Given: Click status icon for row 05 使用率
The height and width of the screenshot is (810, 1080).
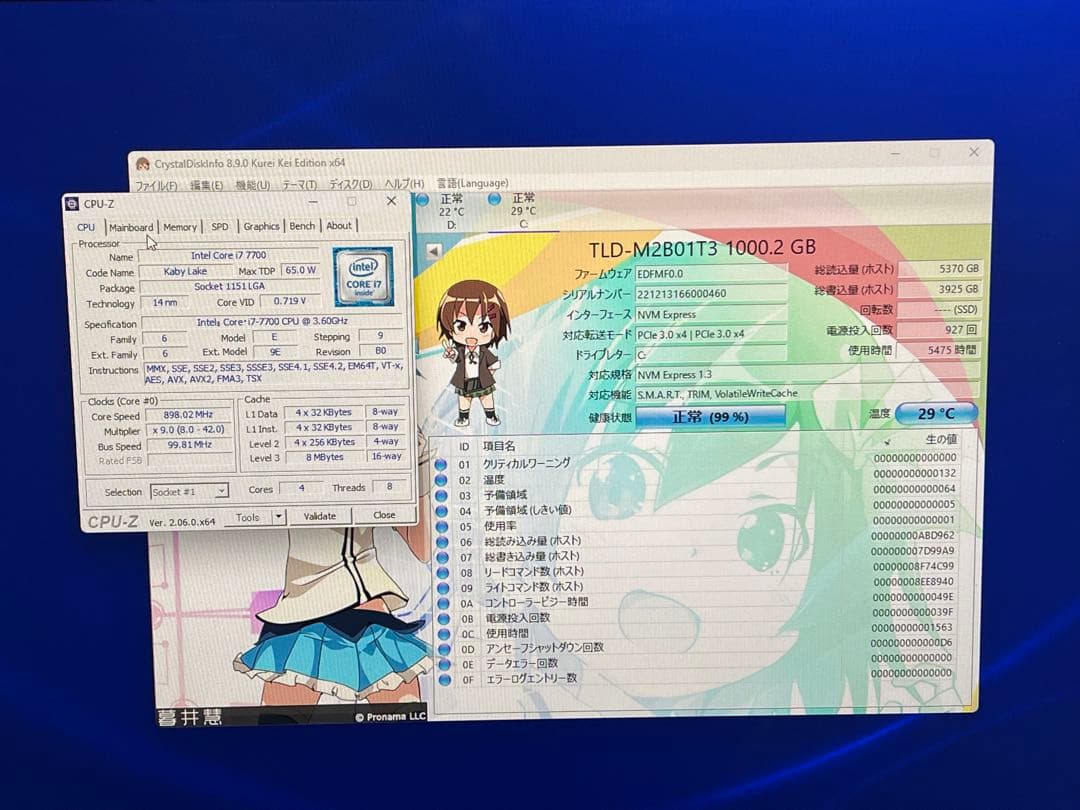Looking at the screenshot, I should 442,527.
